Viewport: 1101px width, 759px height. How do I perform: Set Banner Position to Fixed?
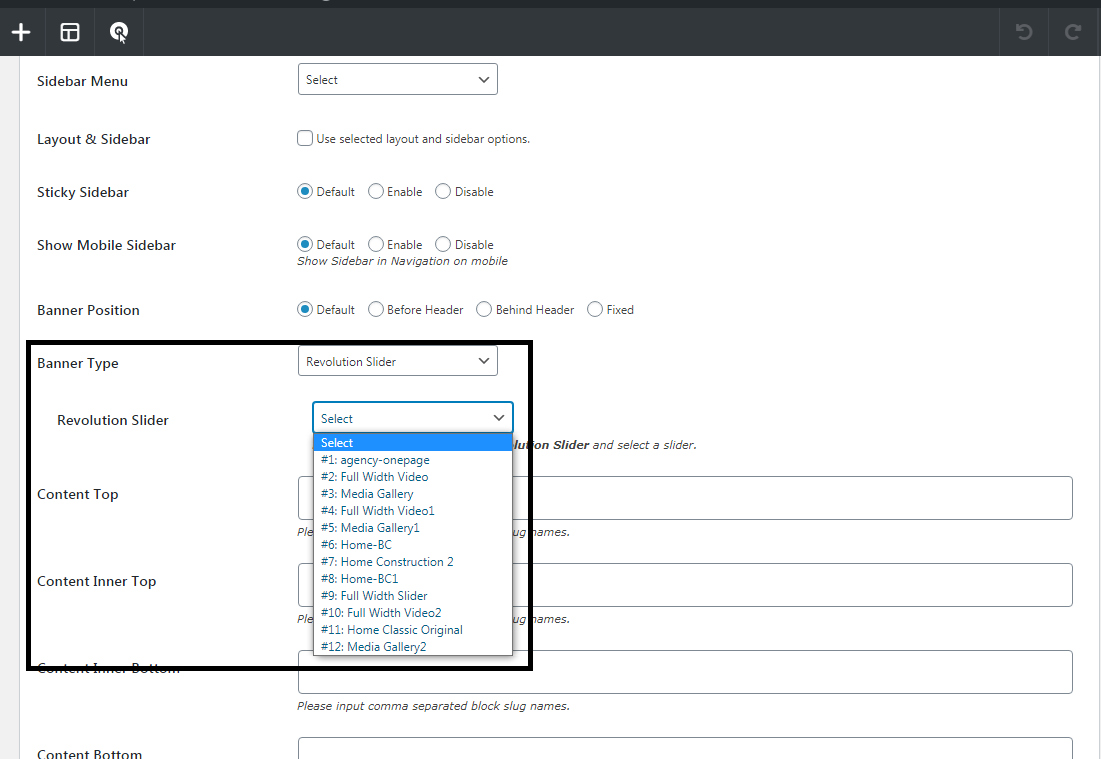point(595,310)
